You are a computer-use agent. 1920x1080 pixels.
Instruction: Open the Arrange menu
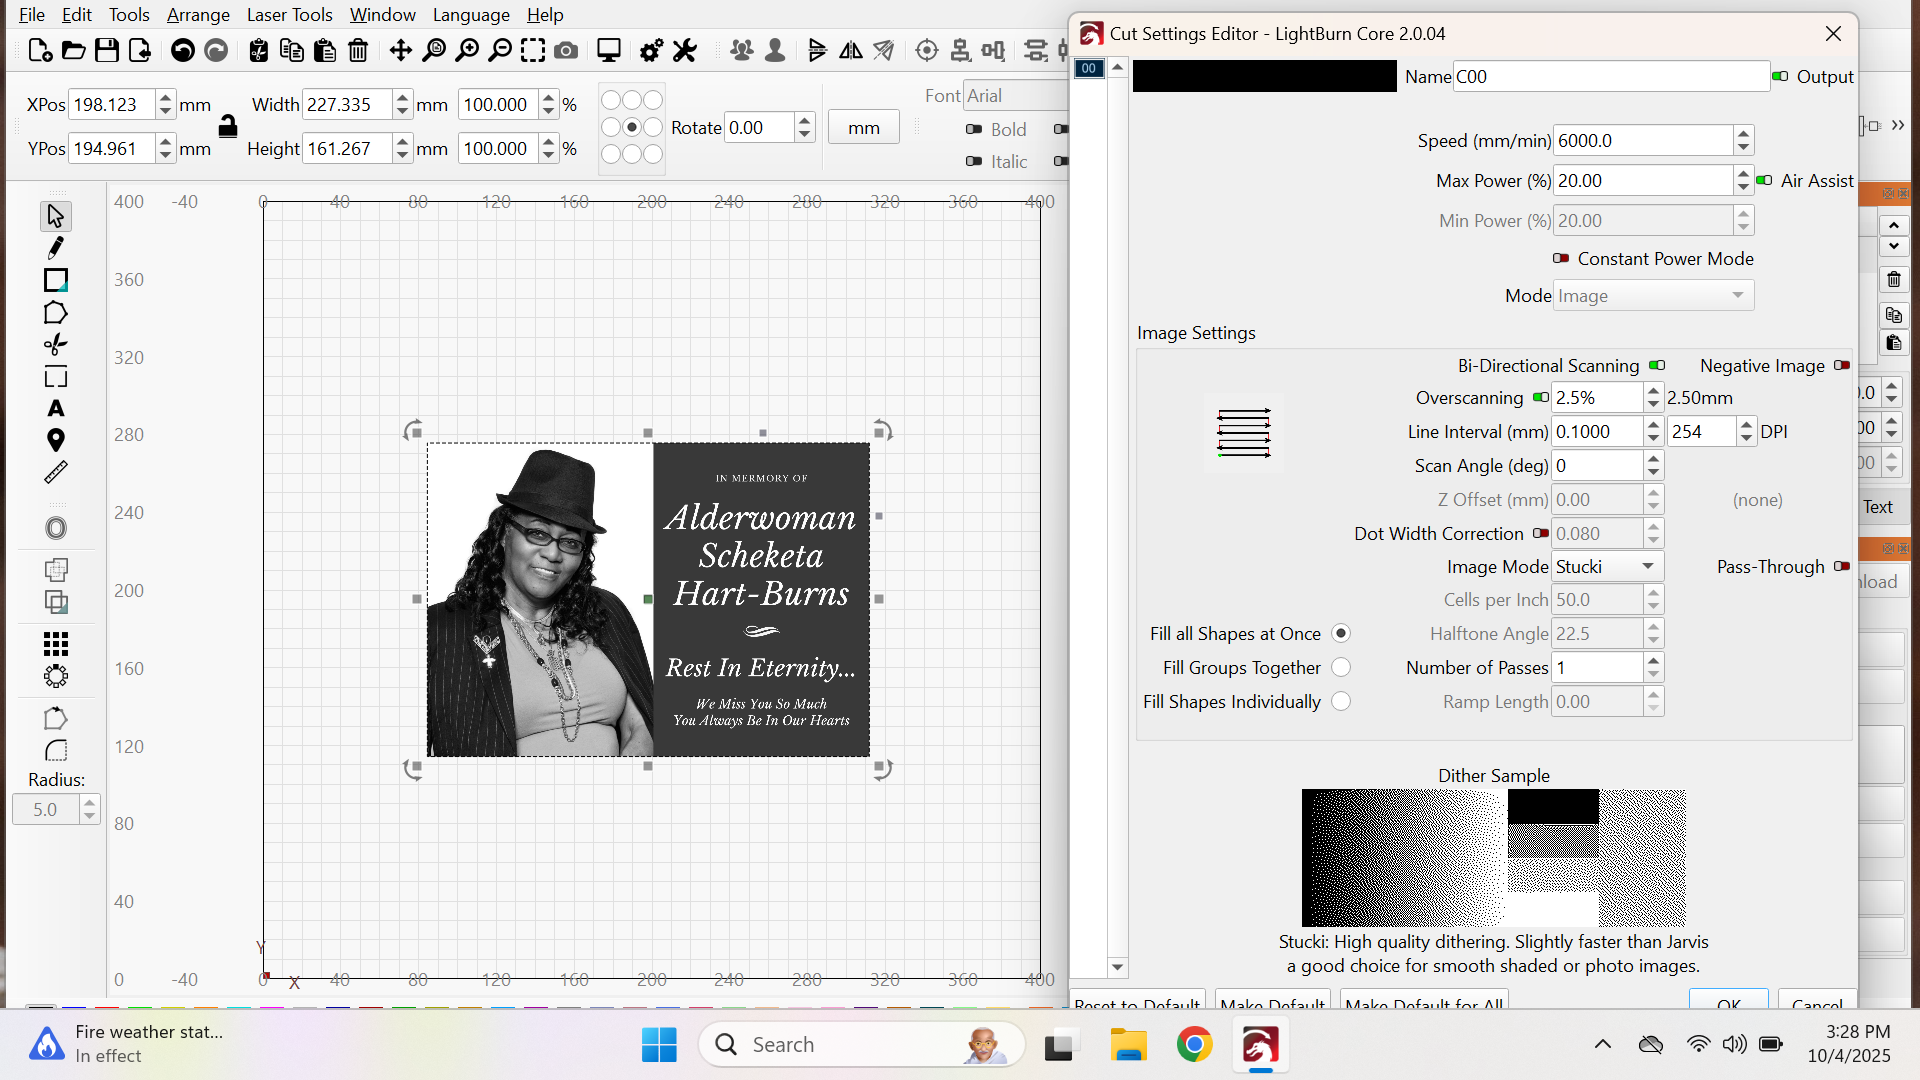198,15
